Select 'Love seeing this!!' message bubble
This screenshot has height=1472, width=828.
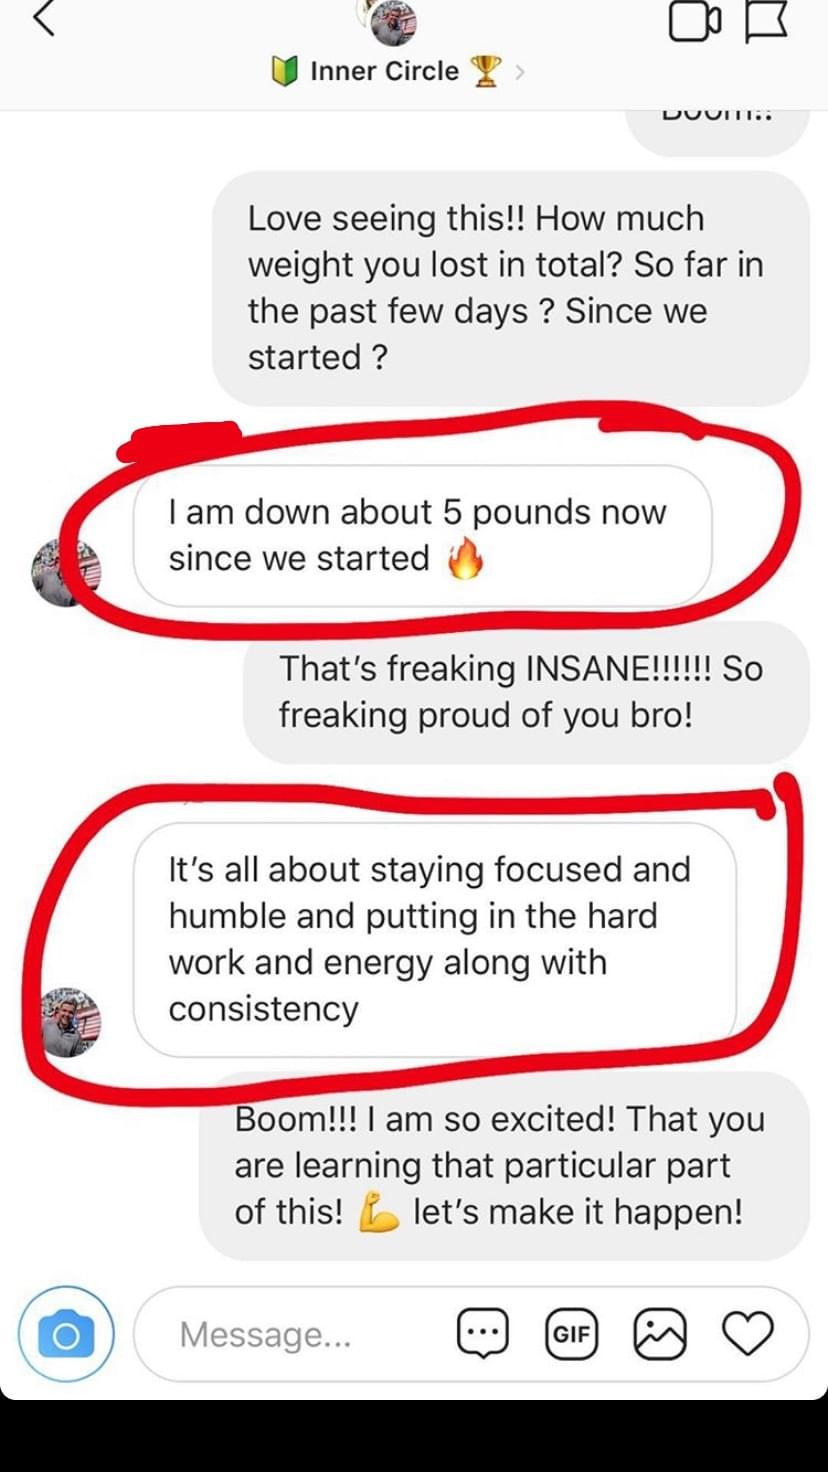(x=510, y=288)
